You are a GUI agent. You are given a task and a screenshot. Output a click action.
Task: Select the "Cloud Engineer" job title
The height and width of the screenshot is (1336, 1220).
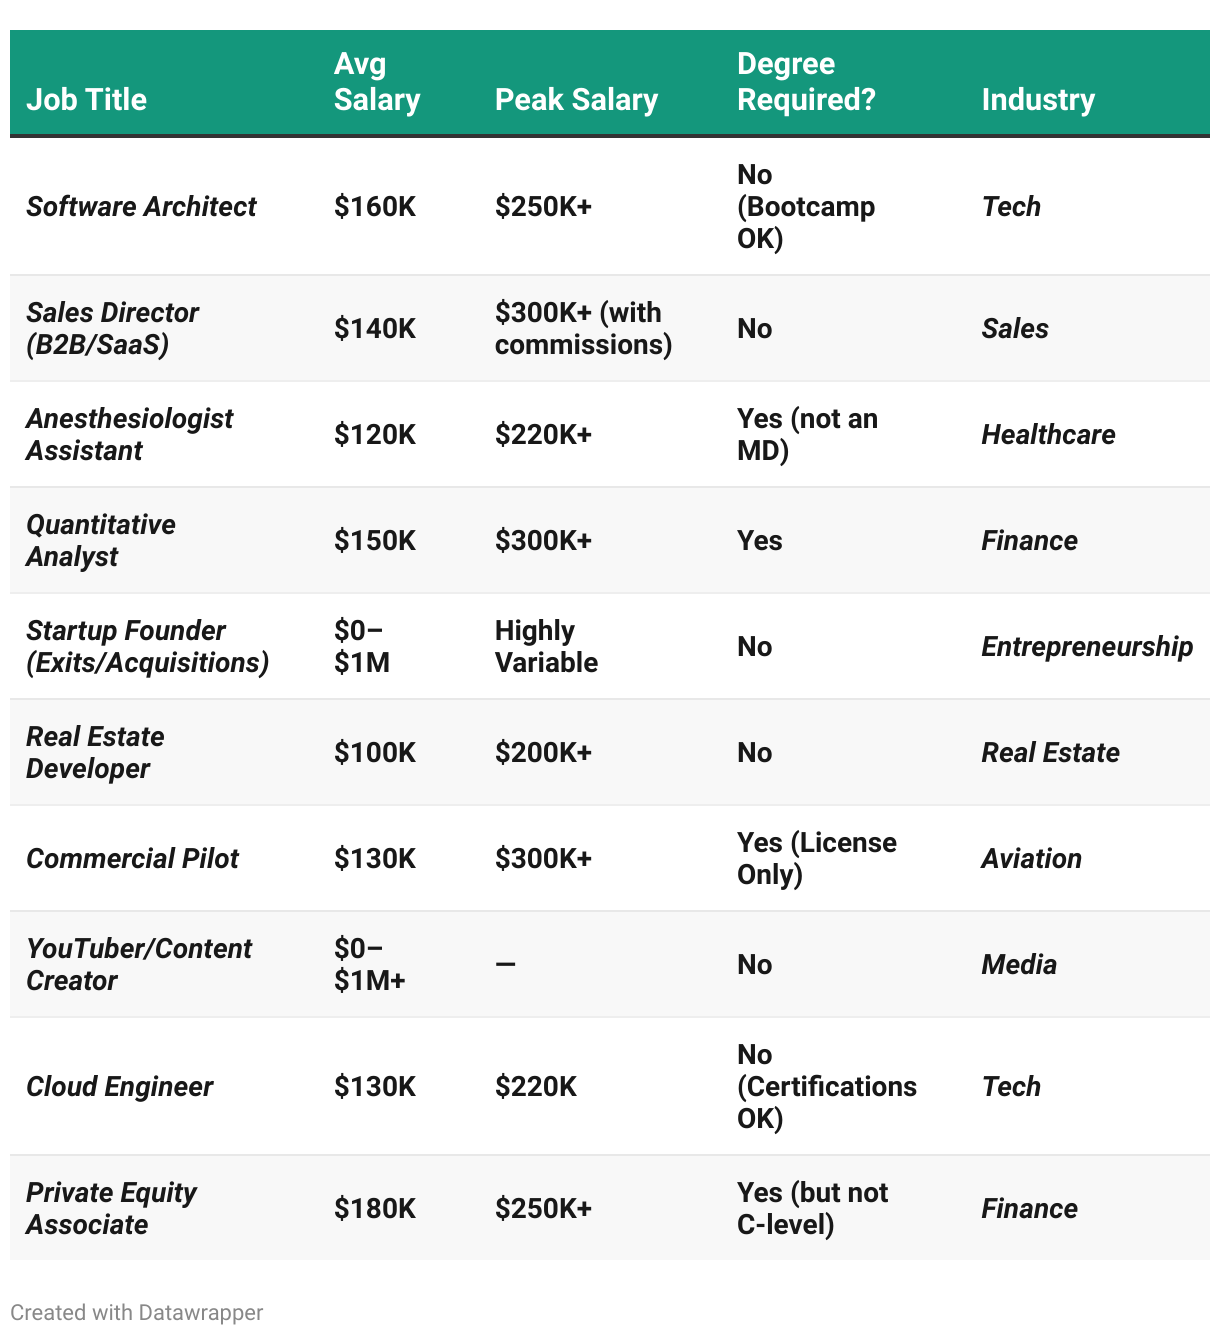(119, 1086)
